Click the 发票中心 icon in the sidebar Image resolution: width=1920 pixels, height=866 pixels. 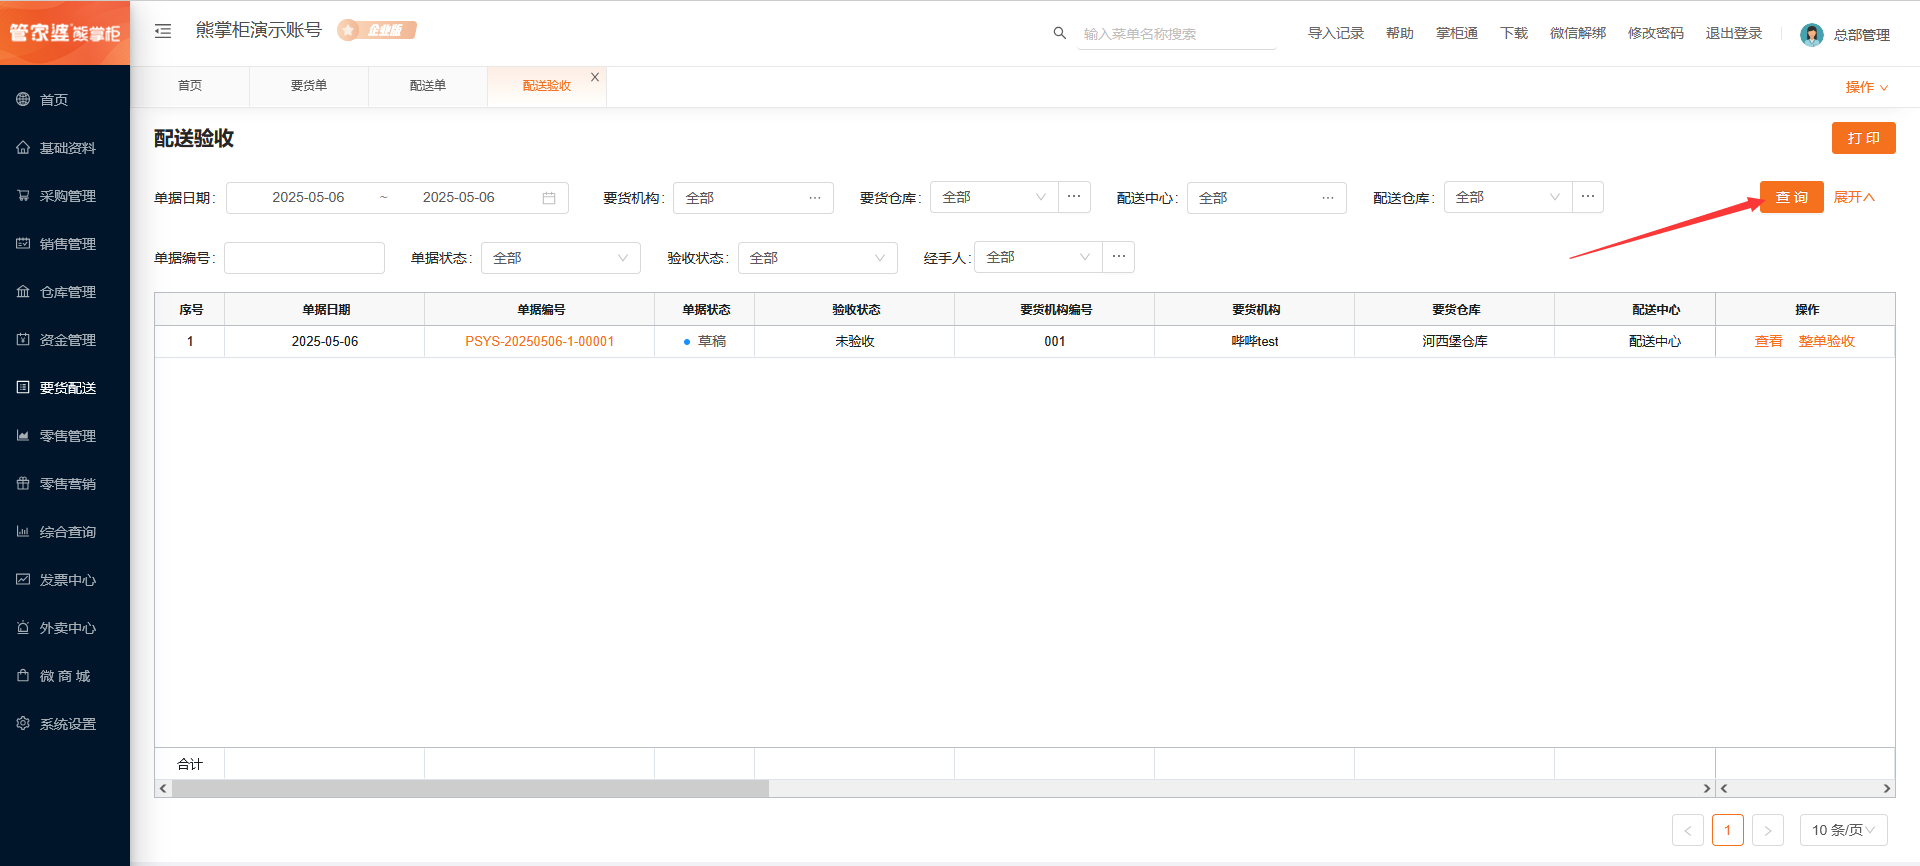(23, 579)
